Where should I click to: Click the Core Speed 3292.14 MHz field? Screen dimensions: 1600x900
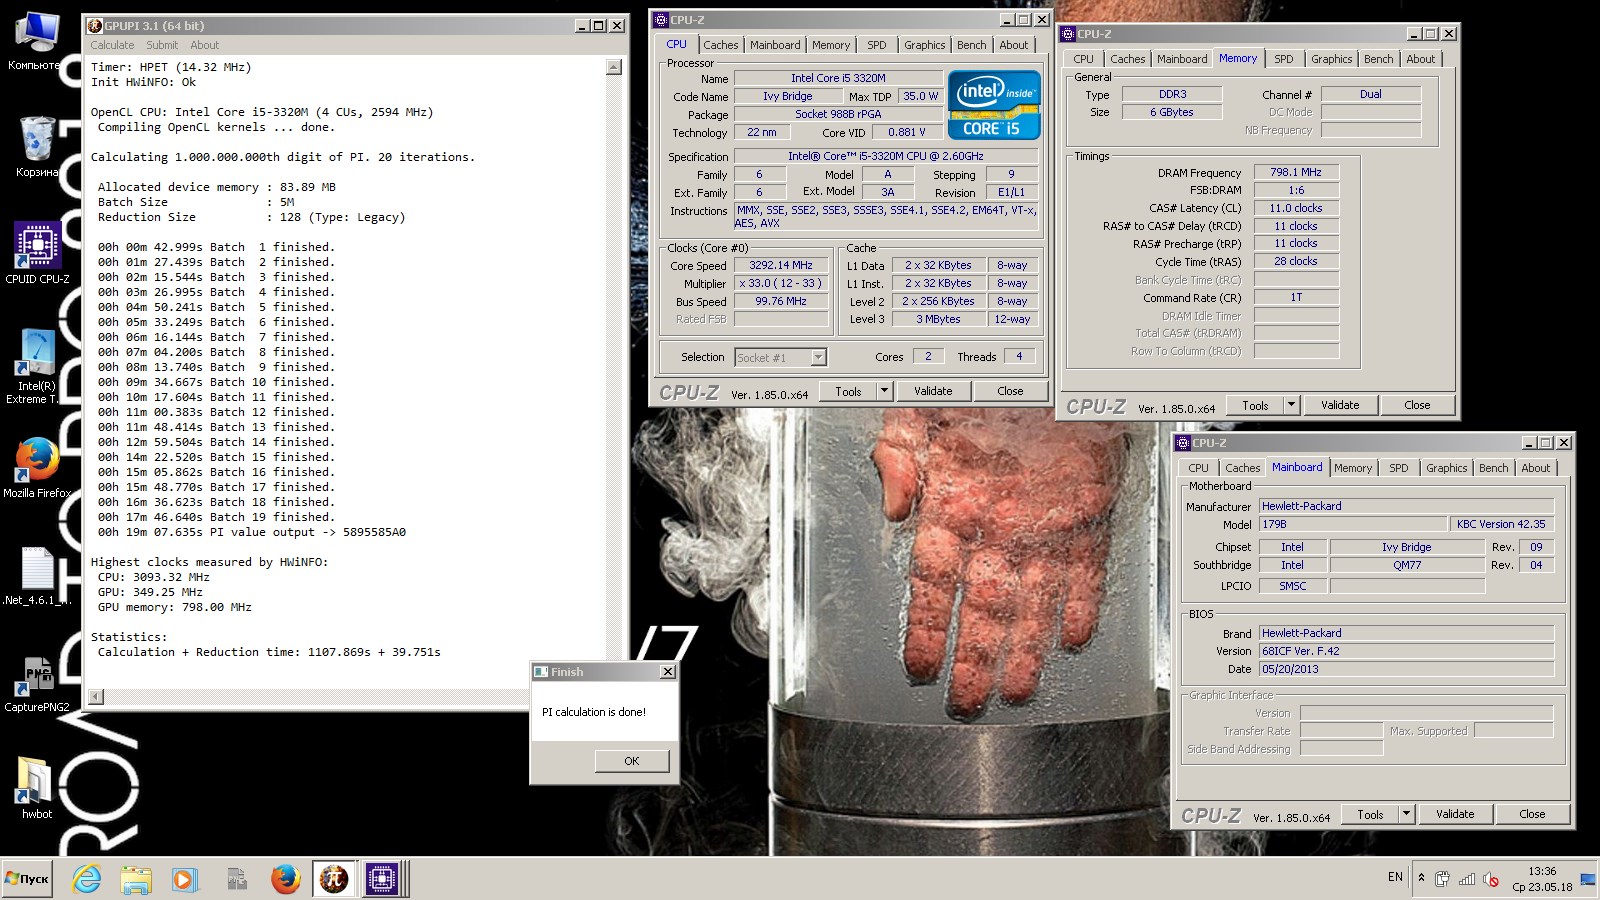click(781, 265)
